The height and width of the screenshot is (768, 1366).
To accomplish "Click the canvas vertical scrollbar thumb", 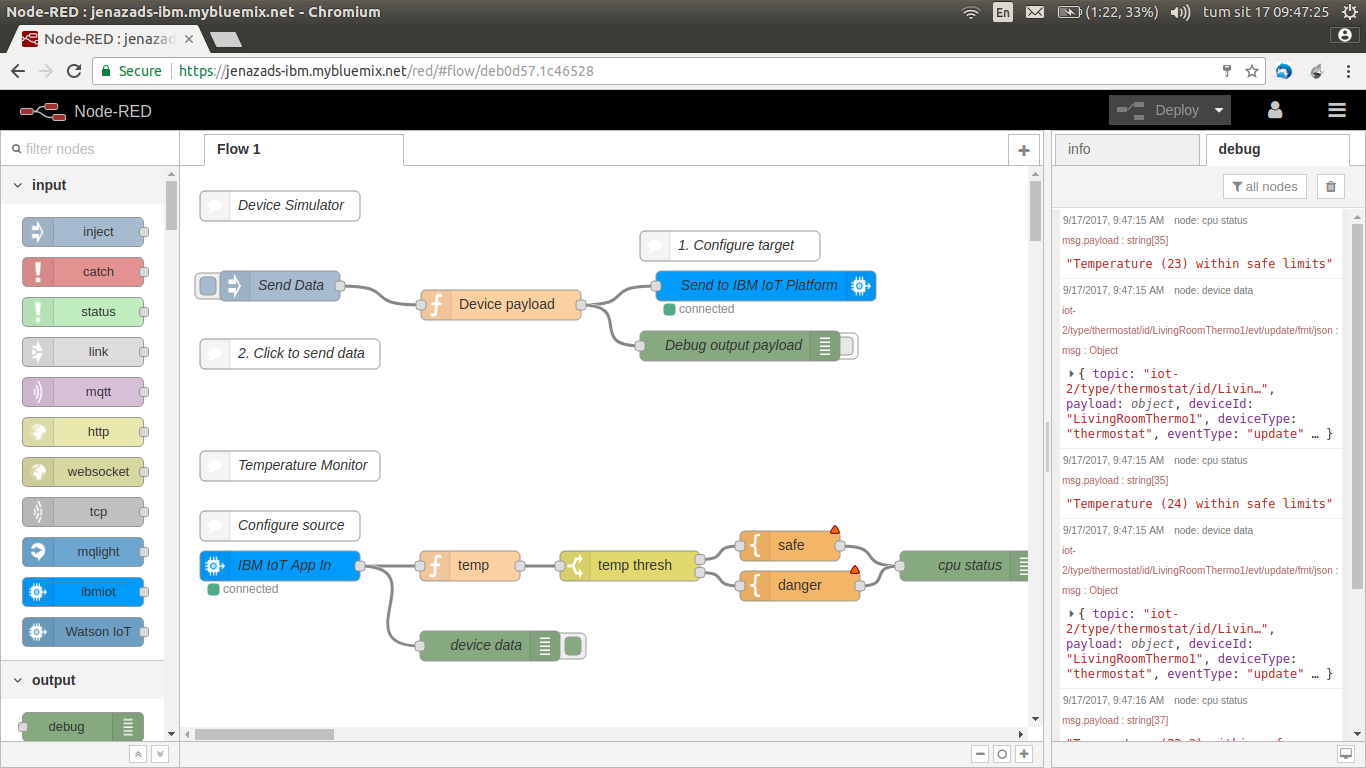I will (x=1035, y=210).
